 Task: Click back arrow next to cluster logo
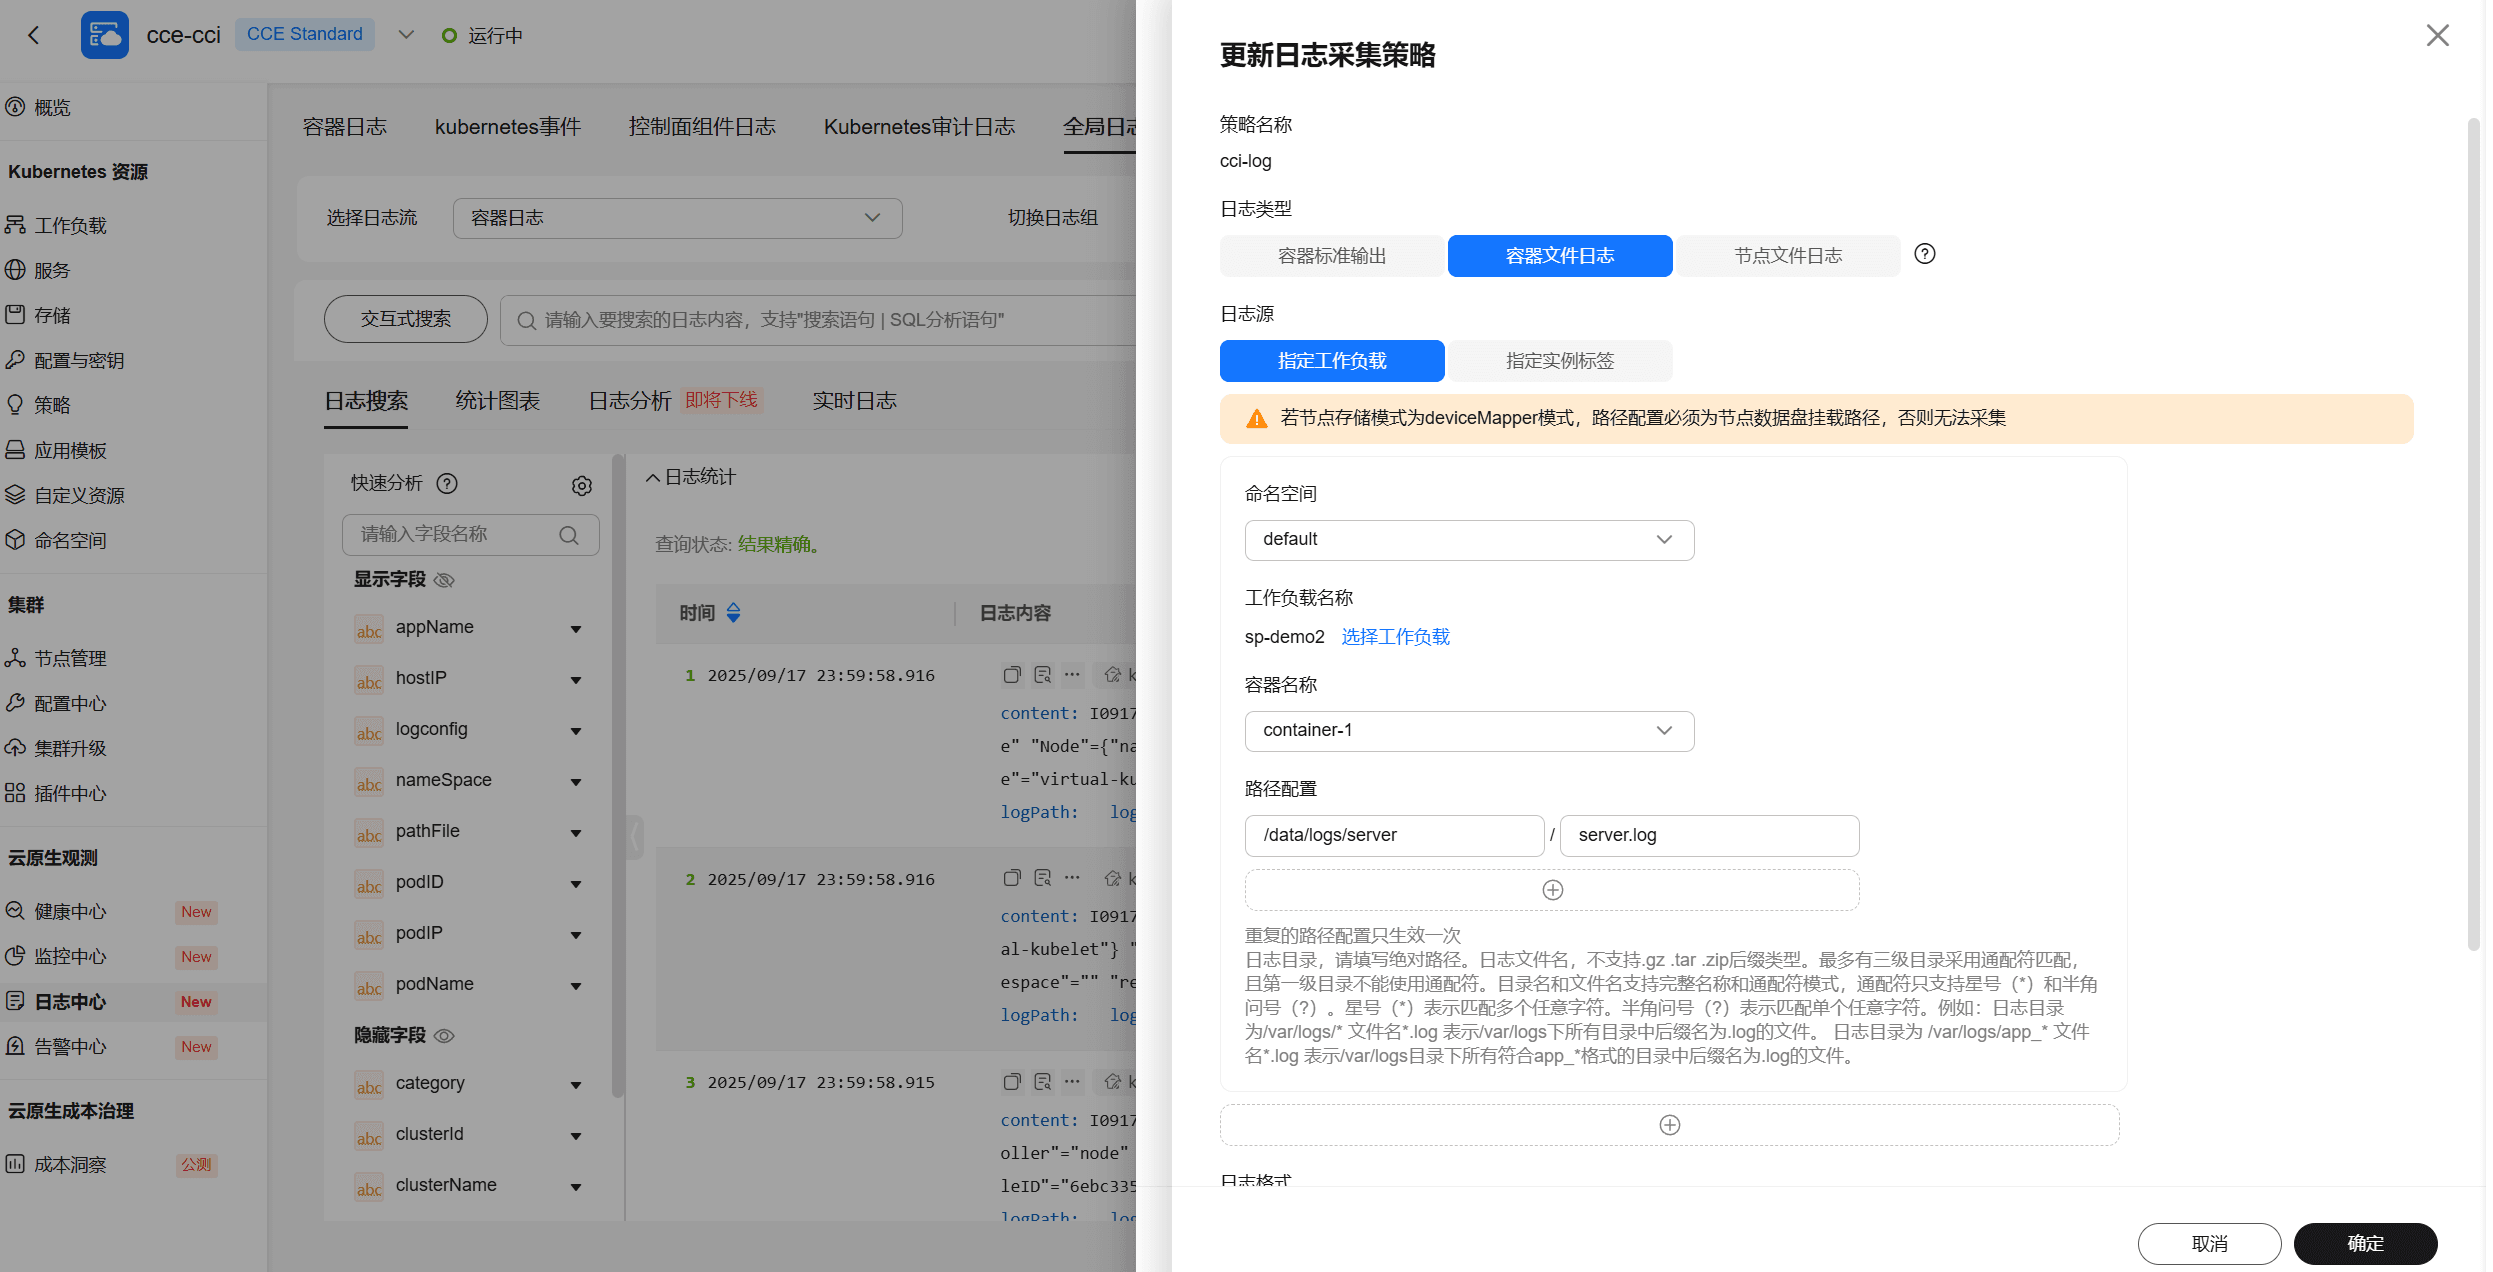pos(34,36)
